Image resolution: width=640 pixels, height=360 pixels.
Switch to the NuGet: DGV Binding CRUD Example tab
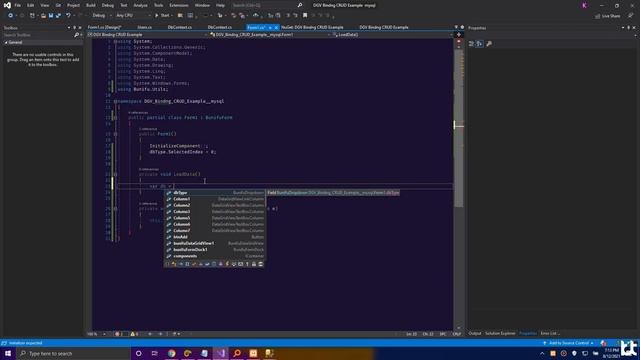(x=312, y=27)
